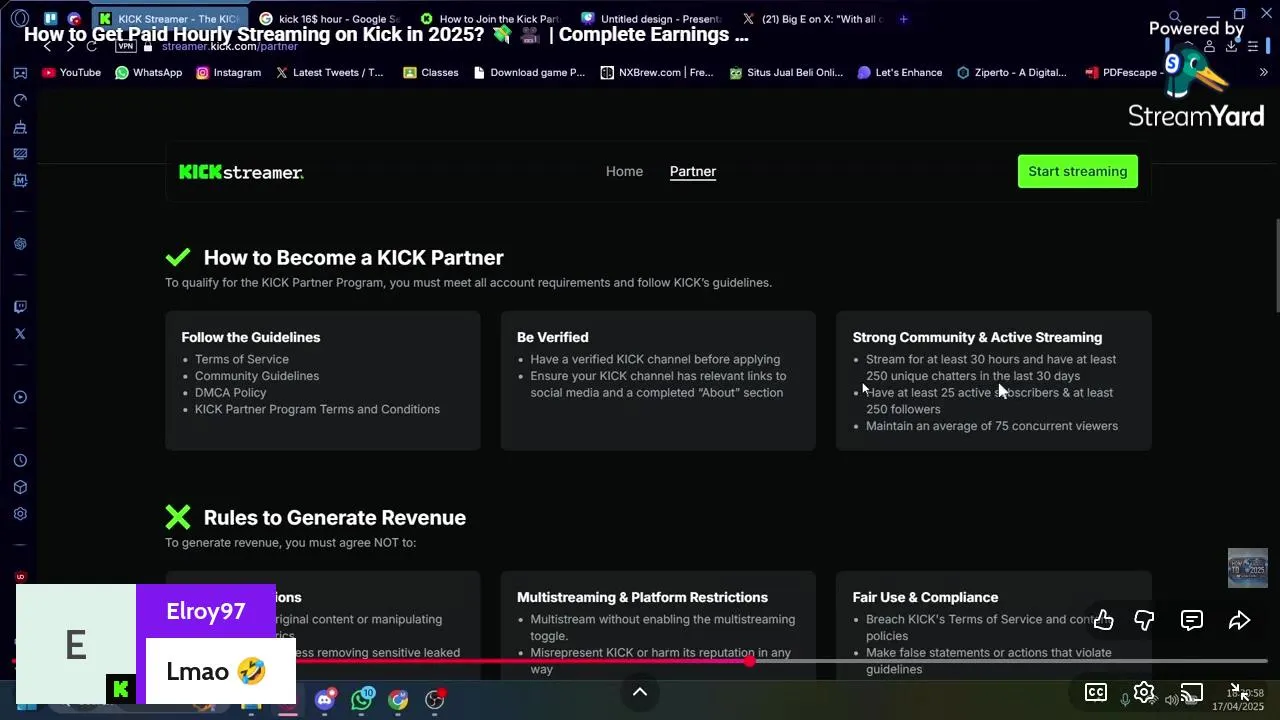Cast video to TV icon
Viewport: 1280px width, 720px height.
1191,692
